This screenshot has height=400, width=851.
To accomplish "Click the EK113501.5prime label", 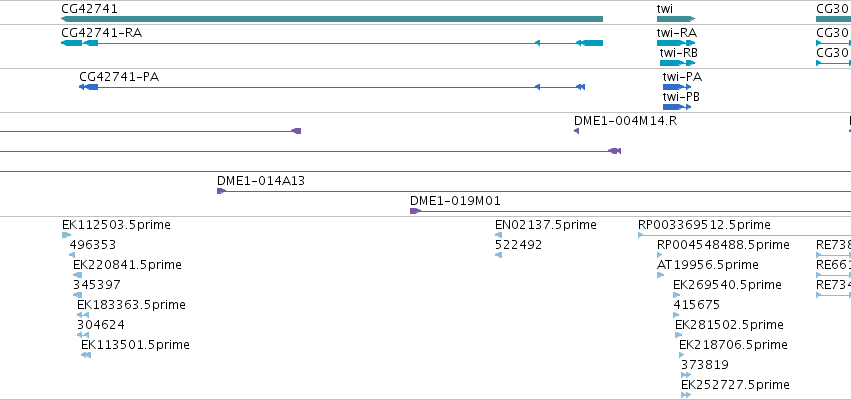I will (x=135, y=345).
